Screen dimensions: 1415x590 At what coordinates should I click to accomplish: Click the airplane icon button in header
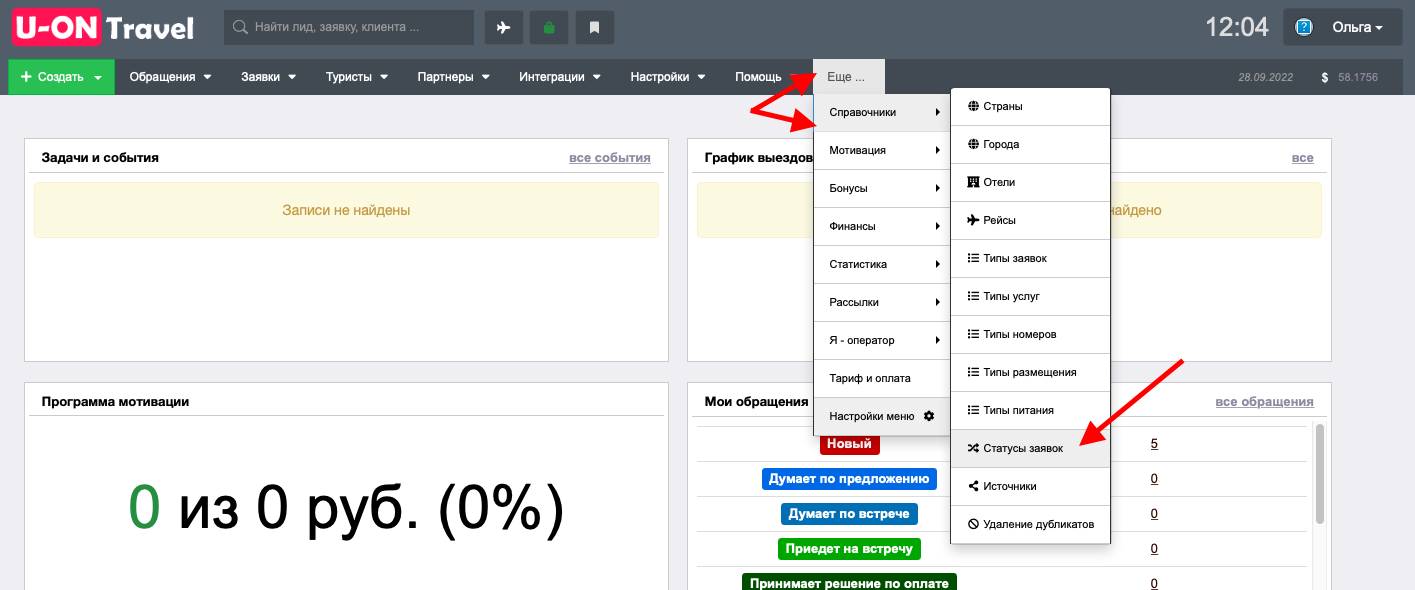504,27
